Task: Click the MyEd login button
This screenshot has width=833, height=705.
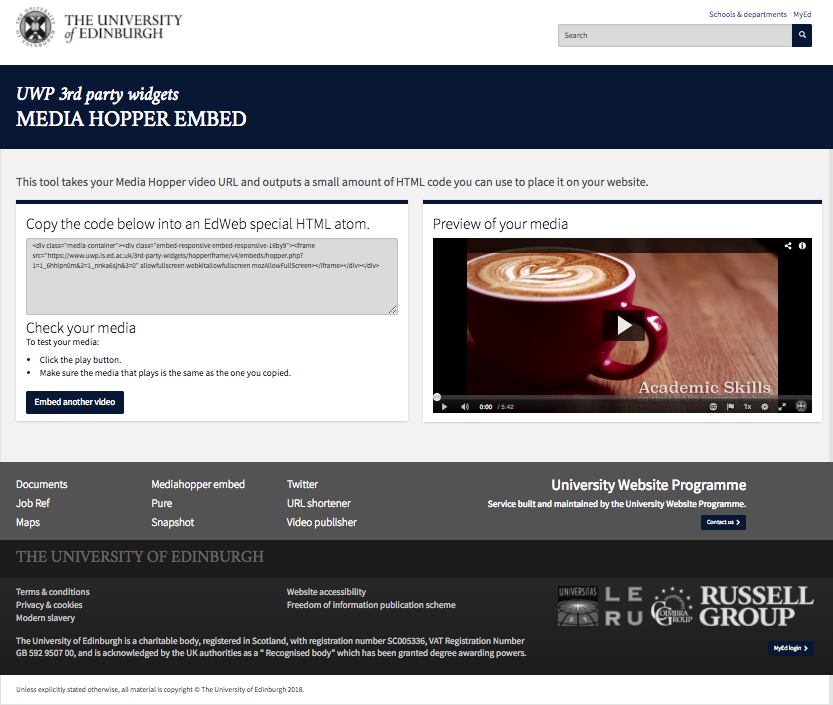Action: (x=790, y=648)
